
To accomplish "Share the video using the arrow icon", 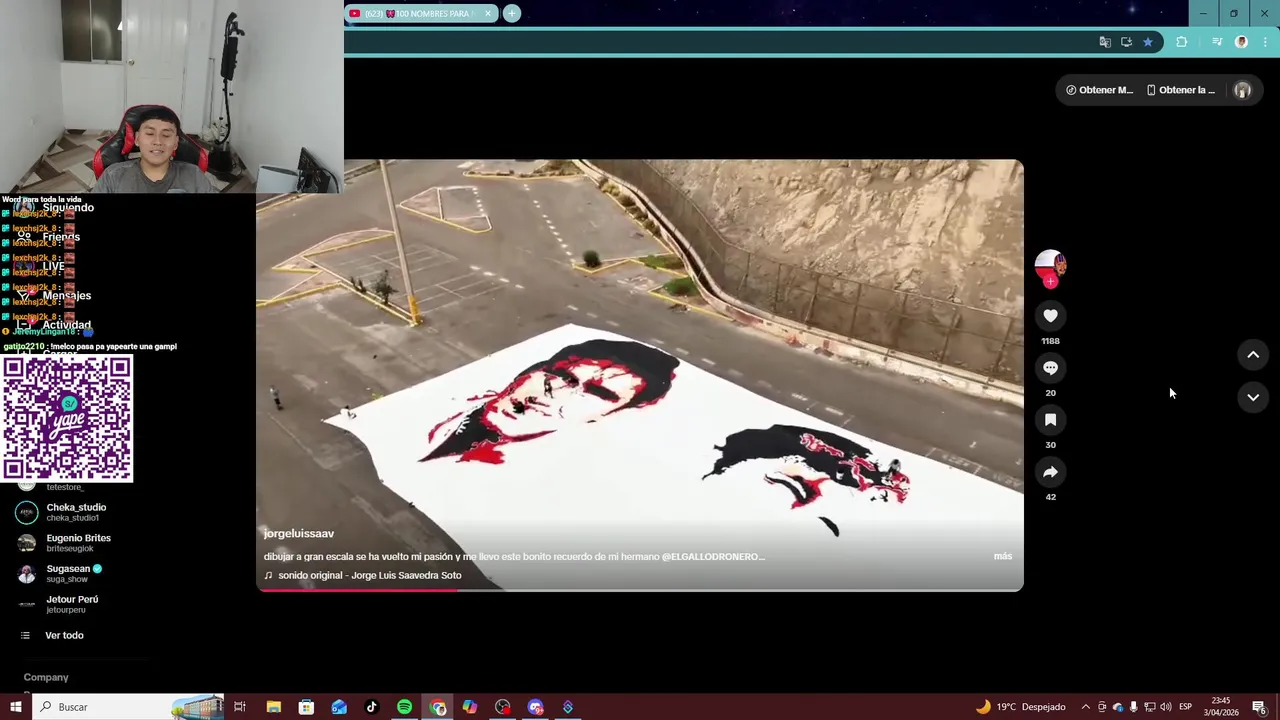I will pyautogui.click(x=1050, y=472).
